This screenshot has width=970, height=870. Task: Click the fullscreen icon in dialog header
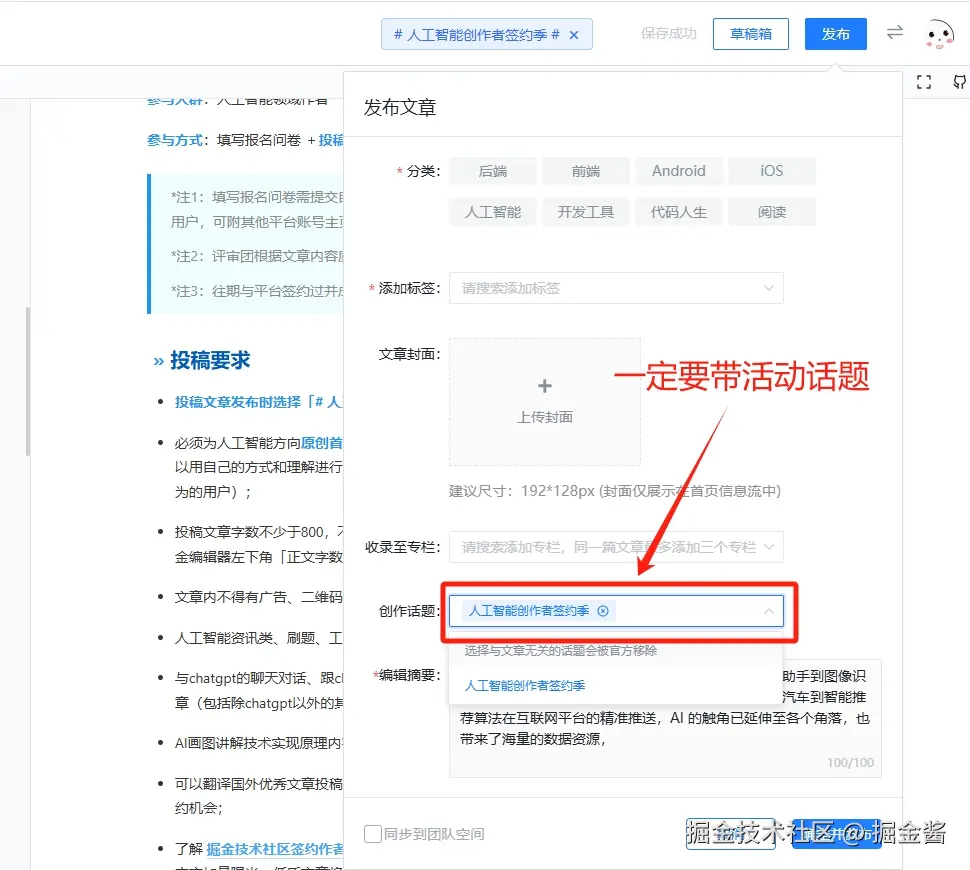(x=924, y=83)
